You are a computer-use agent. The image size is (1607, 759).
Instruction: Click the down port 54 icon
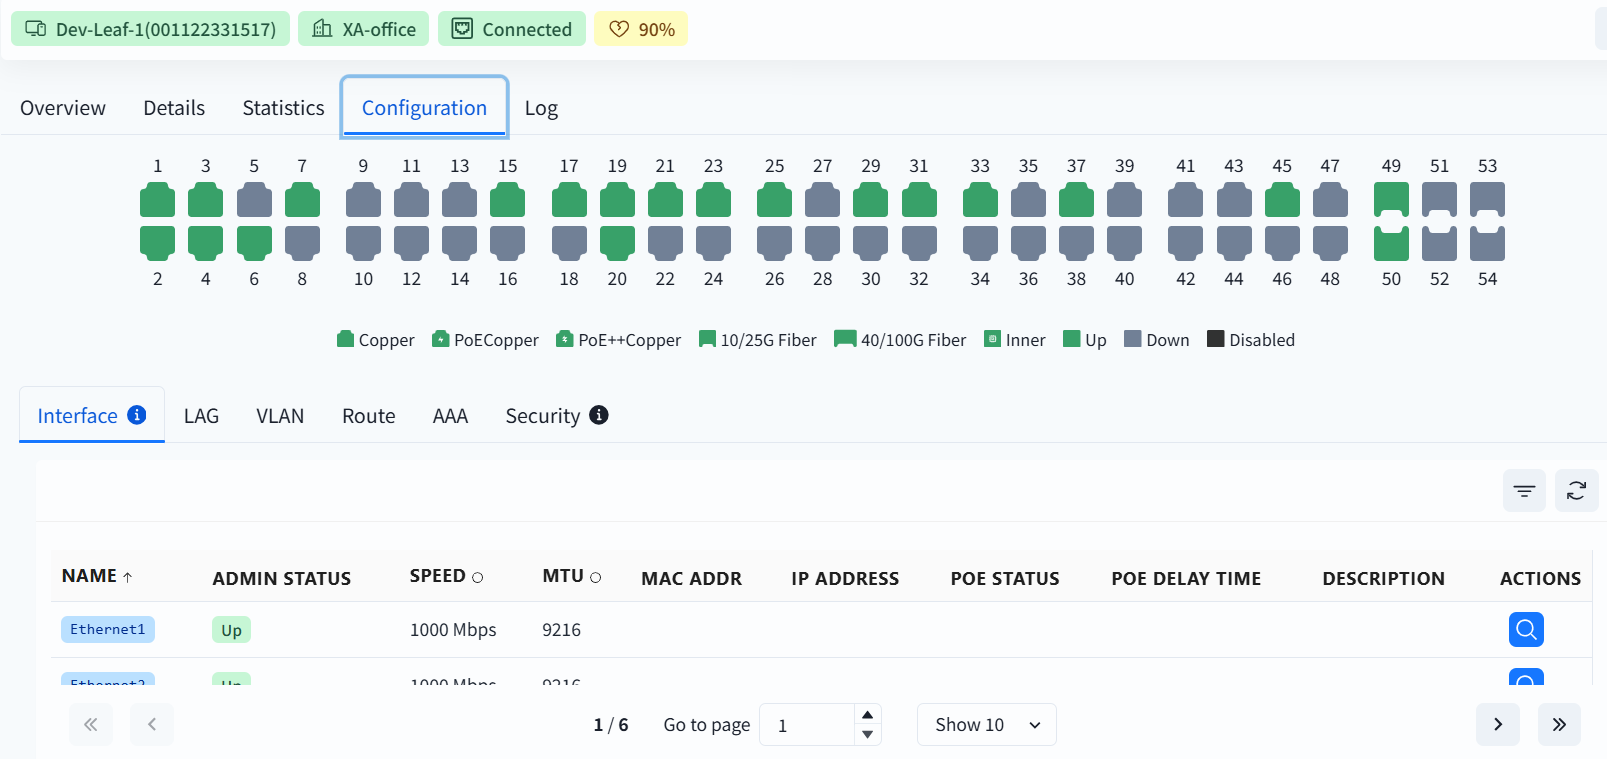point(1487,243)
